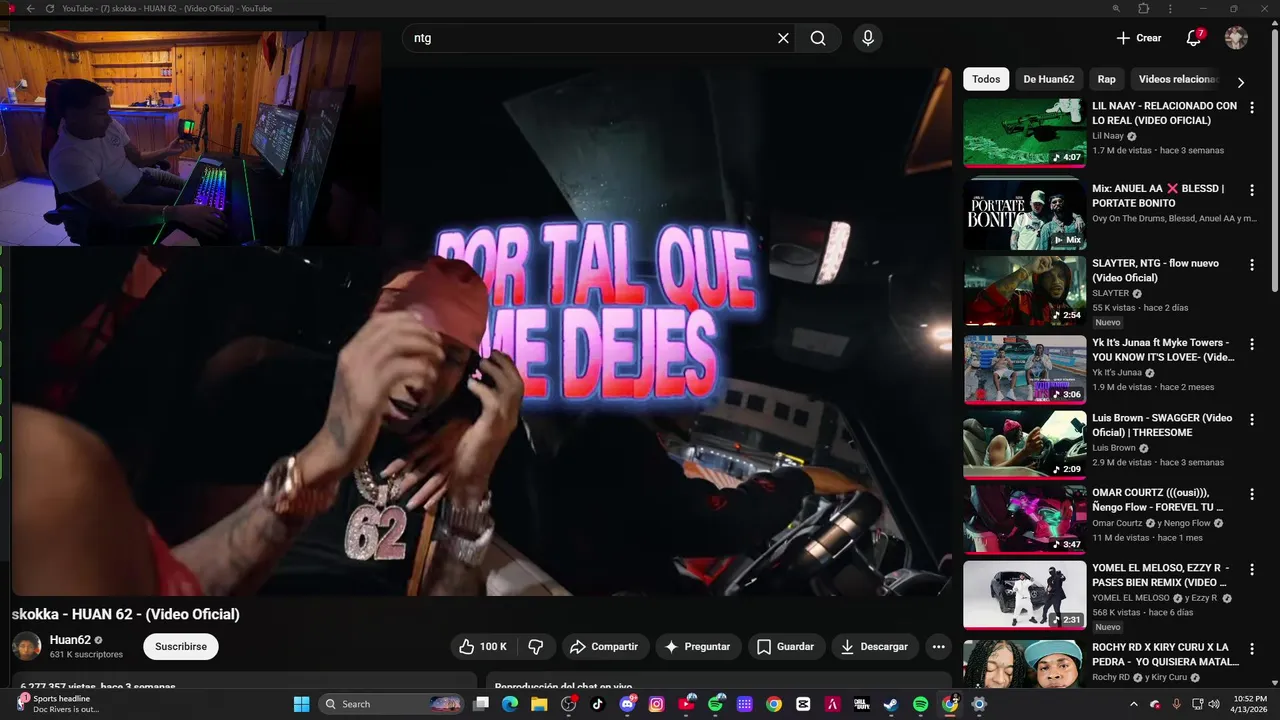Click the Descargar download button

click(875, 647)
